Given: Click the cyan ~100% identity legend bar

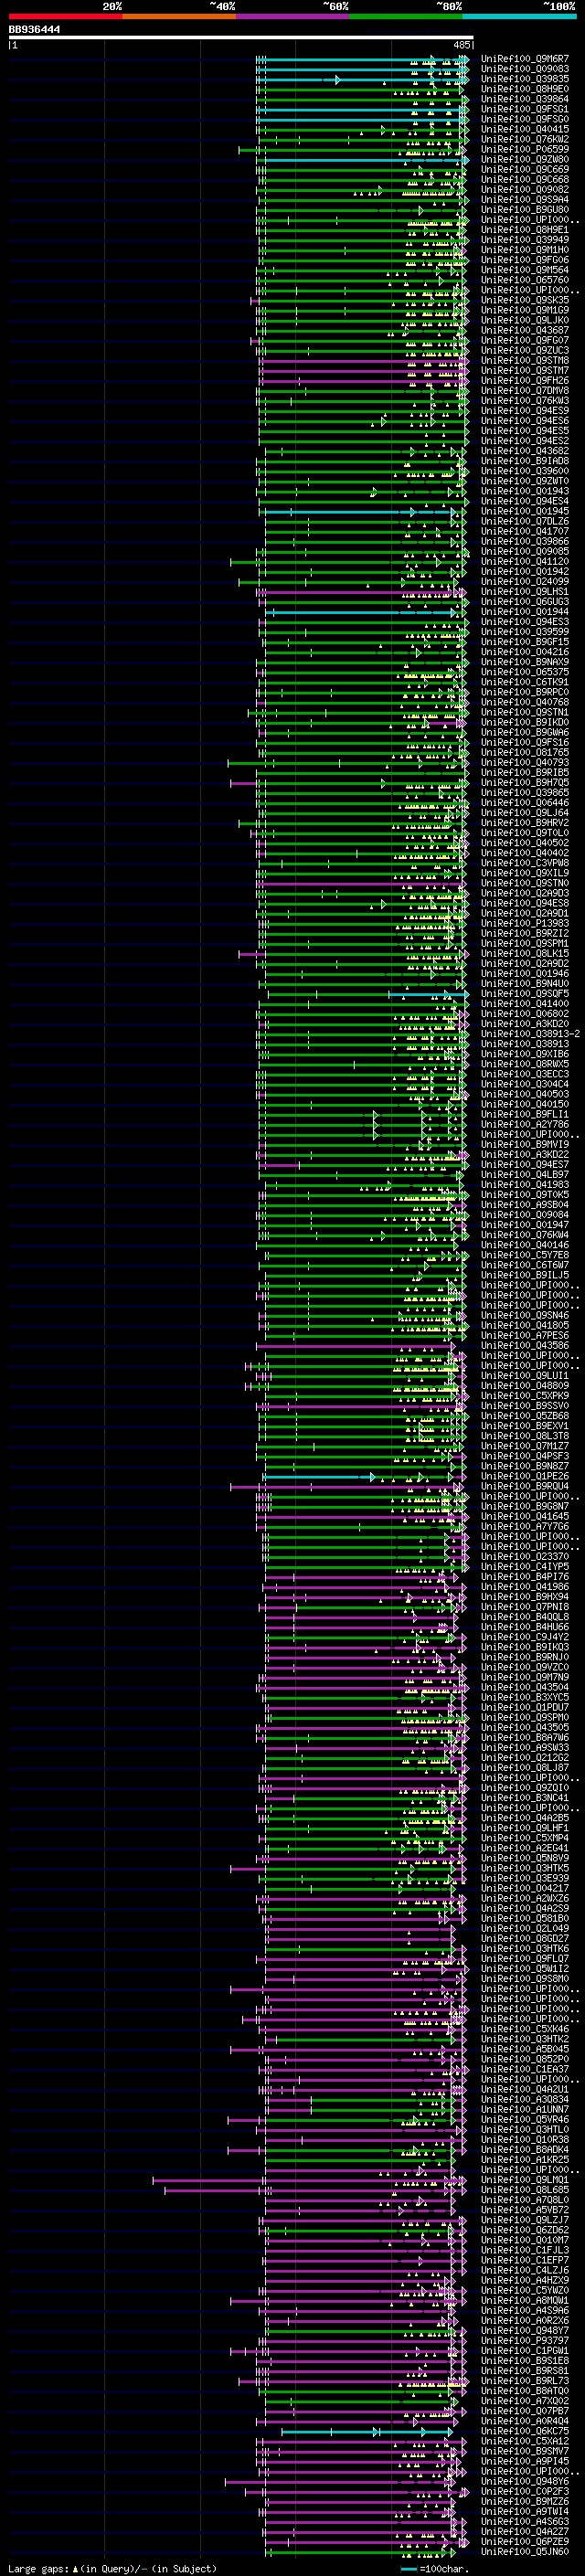Looking at the screenshot, I should click(519, 16).
